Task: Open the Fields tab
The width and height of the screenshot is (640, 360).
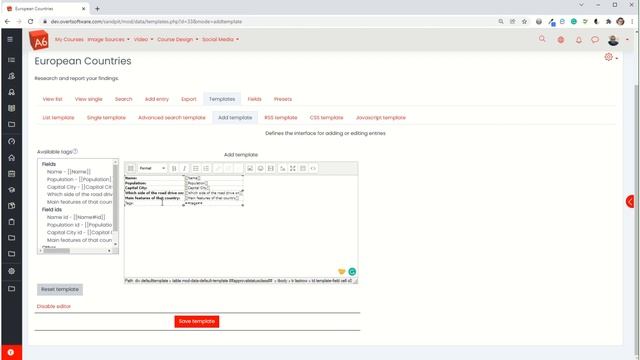Action: [254, 99]
